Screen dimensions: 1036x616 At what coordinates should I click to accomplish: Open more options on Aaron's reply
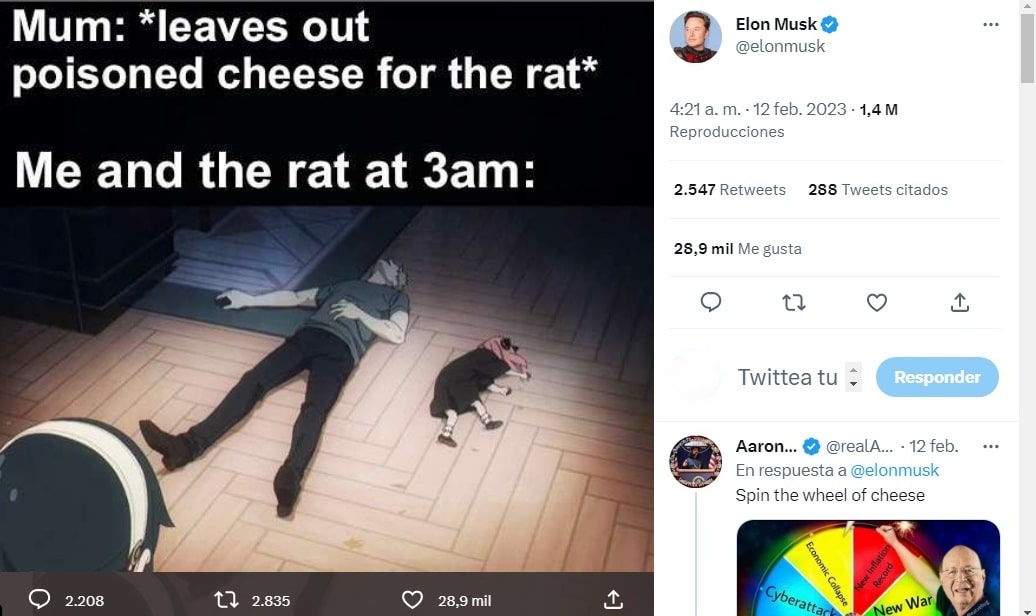(x=991, y=446)
